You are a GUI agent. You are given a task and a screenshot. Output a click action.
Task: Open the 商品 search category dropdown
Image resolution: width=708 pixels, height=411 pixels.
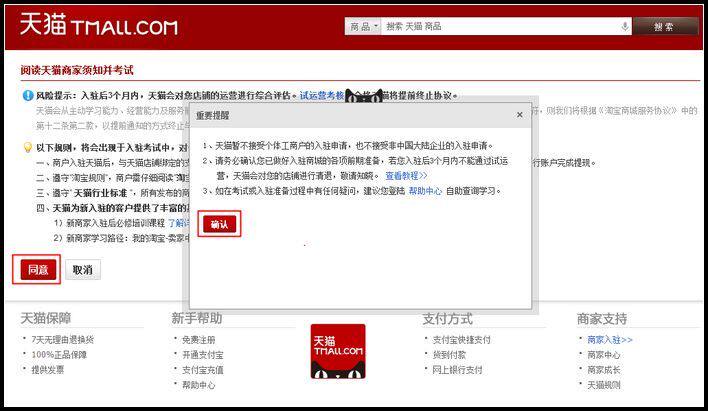tap(363, 27)
